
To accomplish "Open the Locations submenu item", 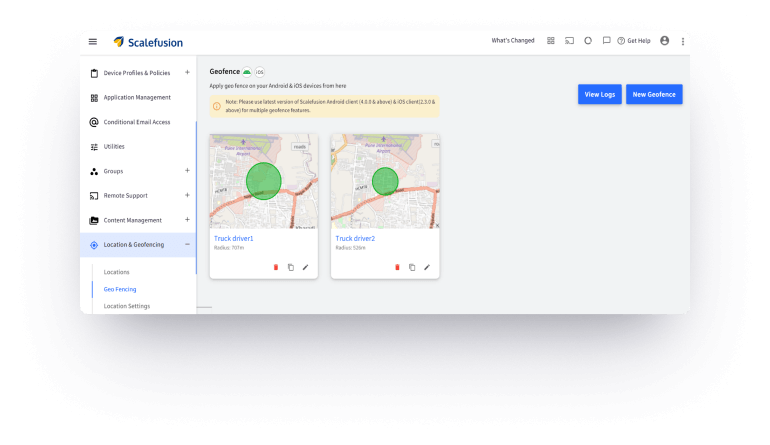I will pyautogui.click(x=116, y=272).
